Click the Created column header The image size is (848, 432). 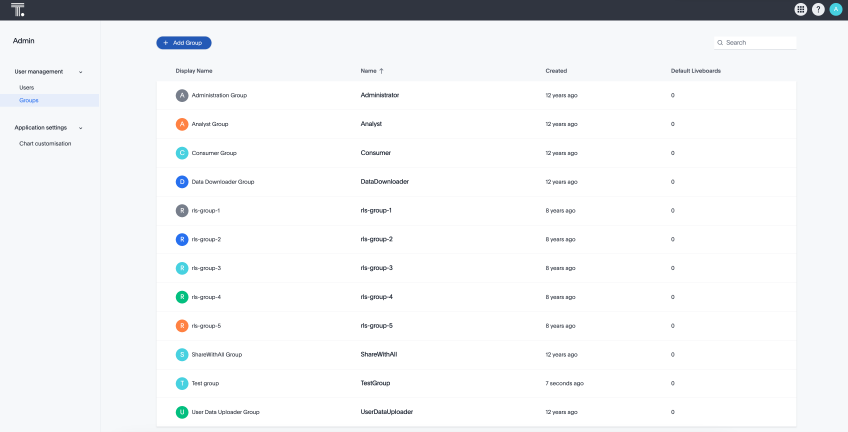pos(556,71)
